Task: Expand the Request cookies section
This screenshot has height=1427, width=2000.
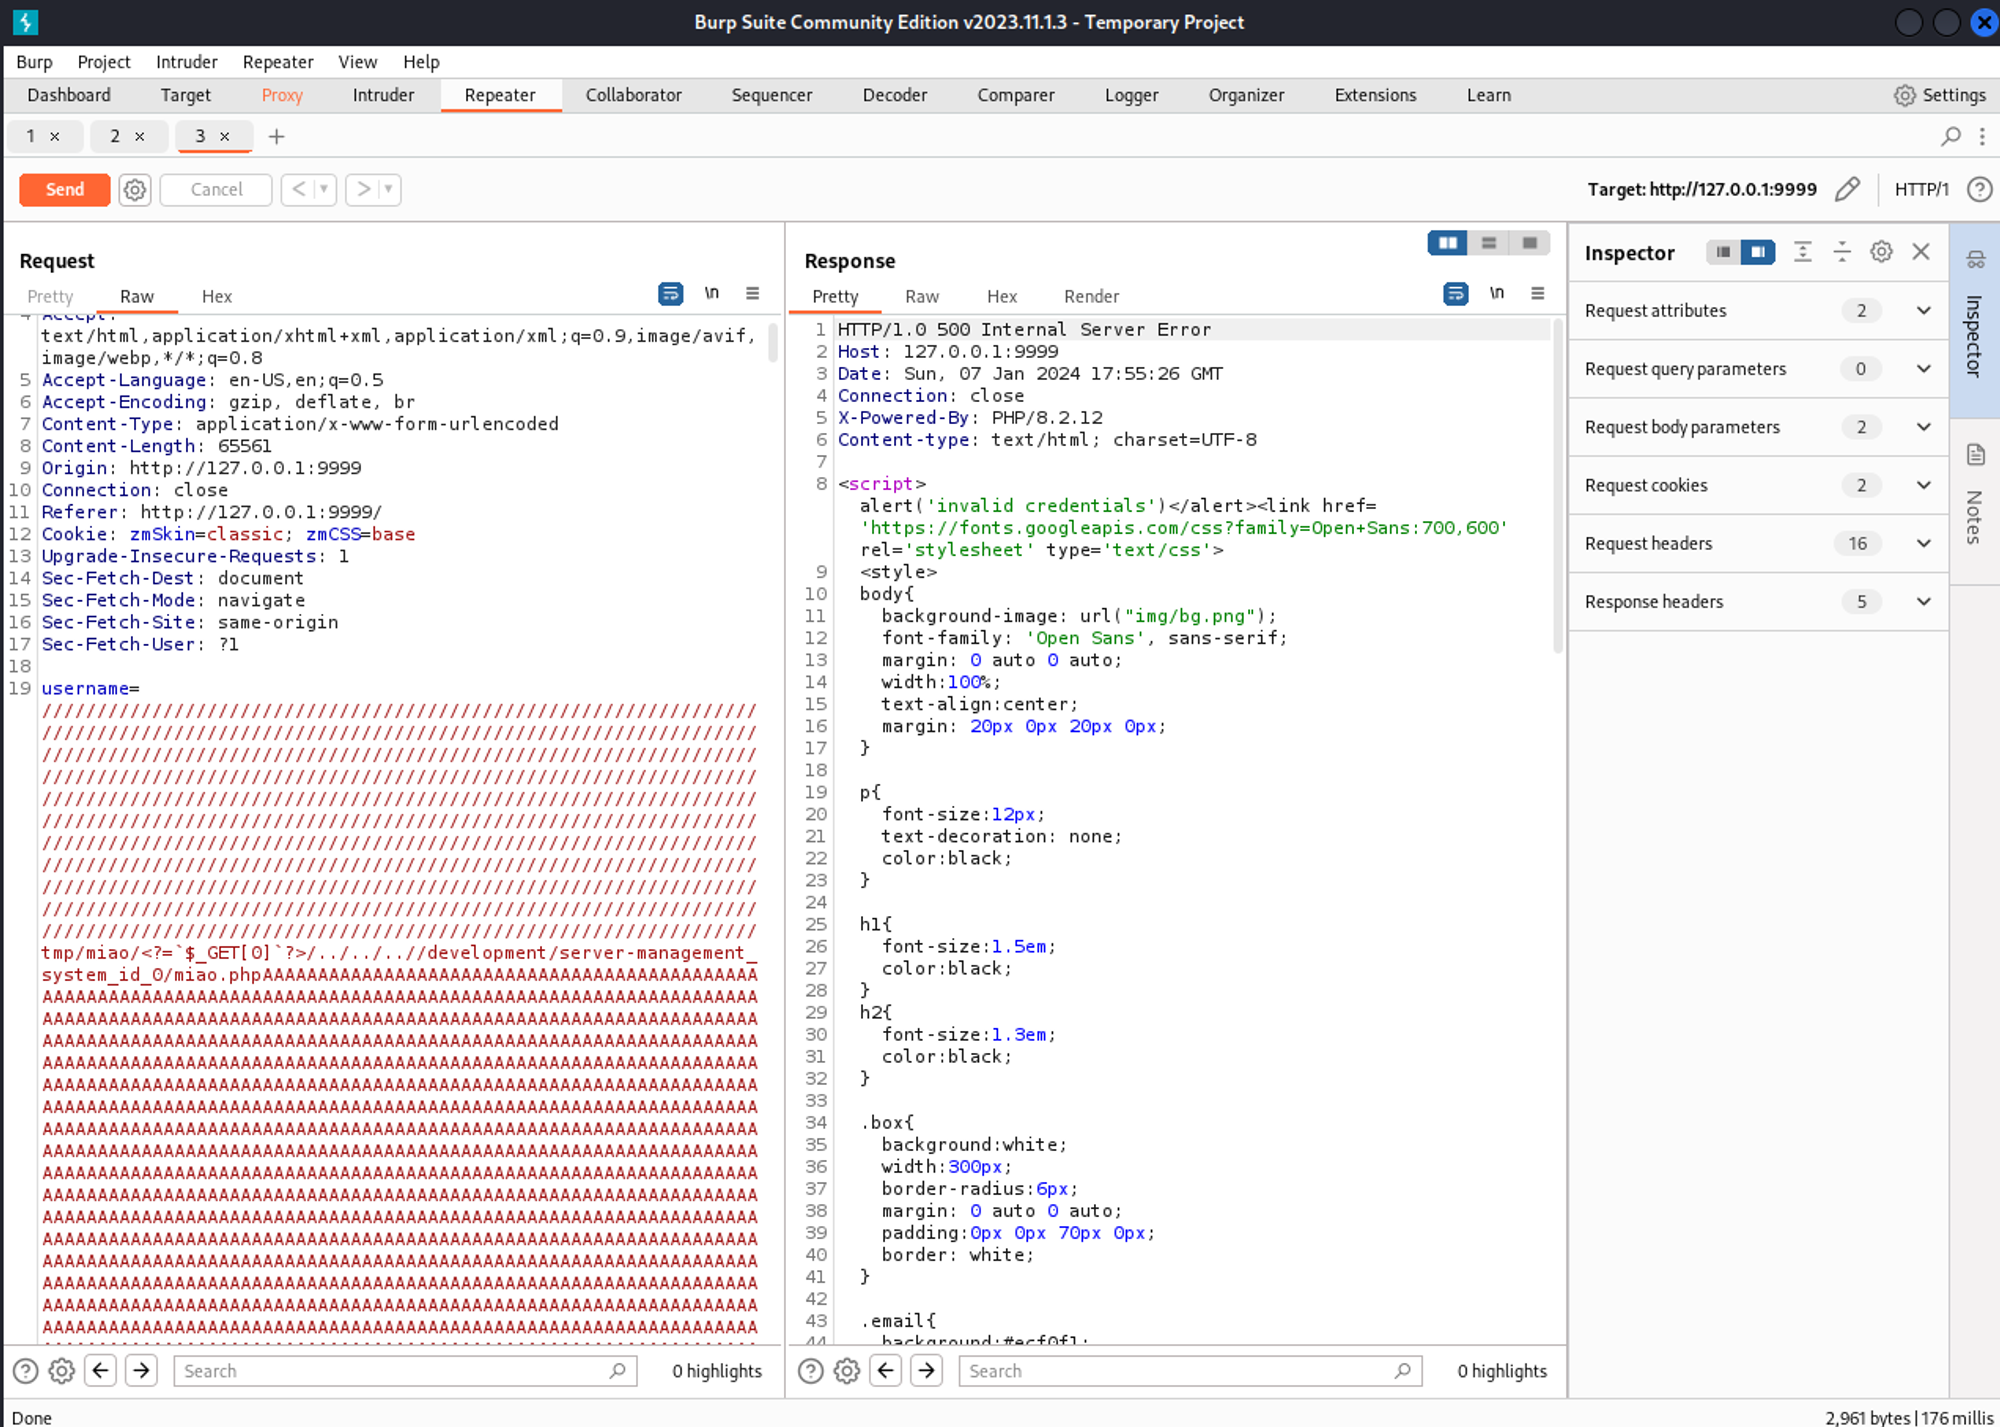Action: [1923, 485]
